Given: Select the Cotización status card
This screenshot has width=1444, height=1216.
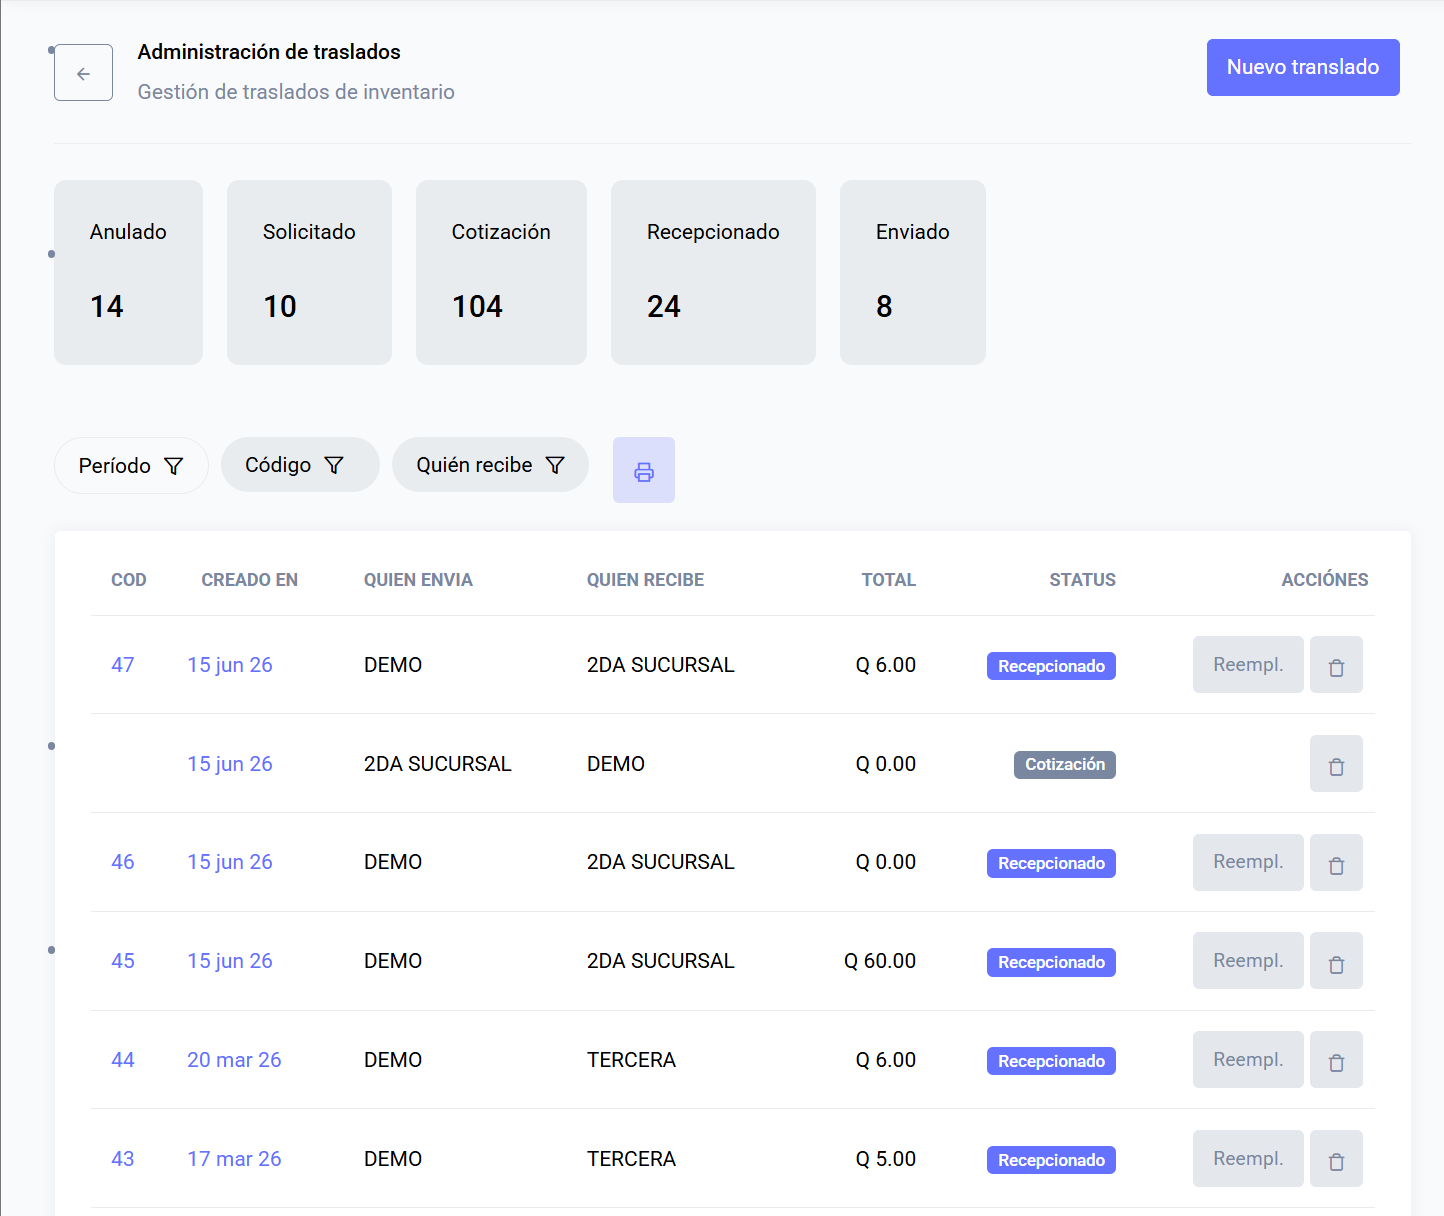Looking at the screenshot, I should coord(501,272).
